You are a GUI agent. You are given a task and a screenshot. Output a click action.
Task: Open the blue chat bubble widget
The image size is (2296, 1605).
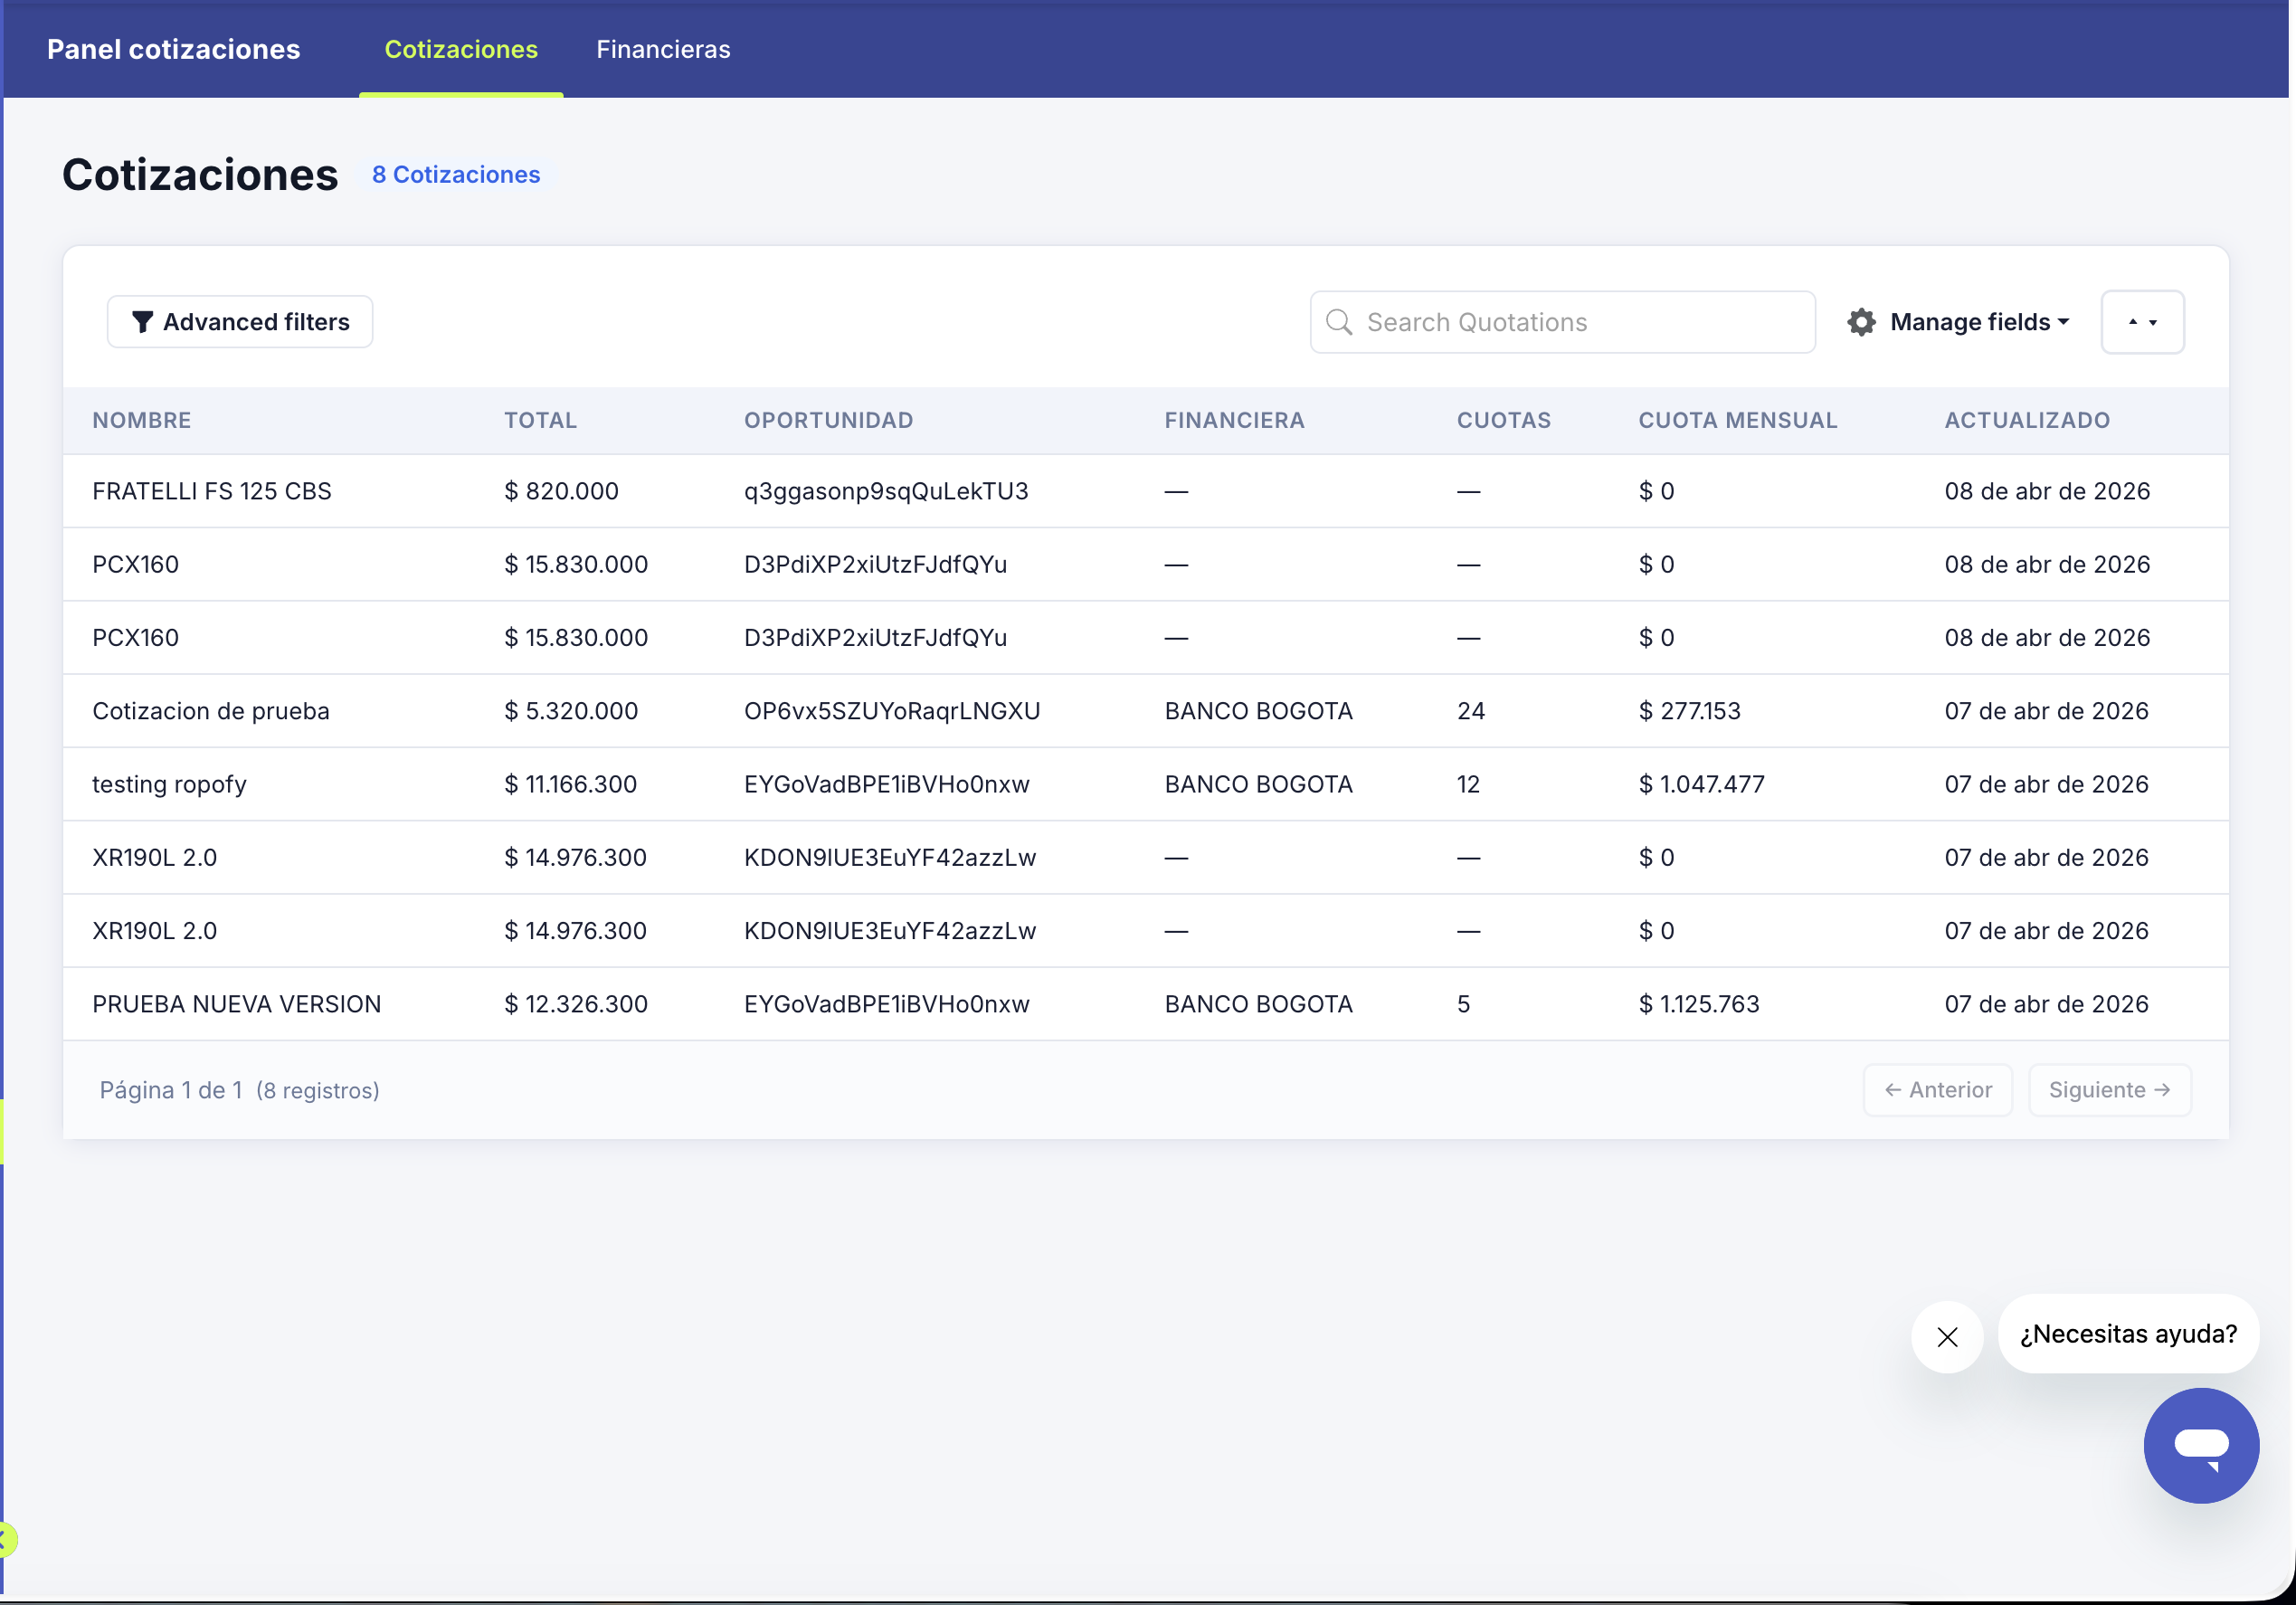(x=2200, y=1445)
